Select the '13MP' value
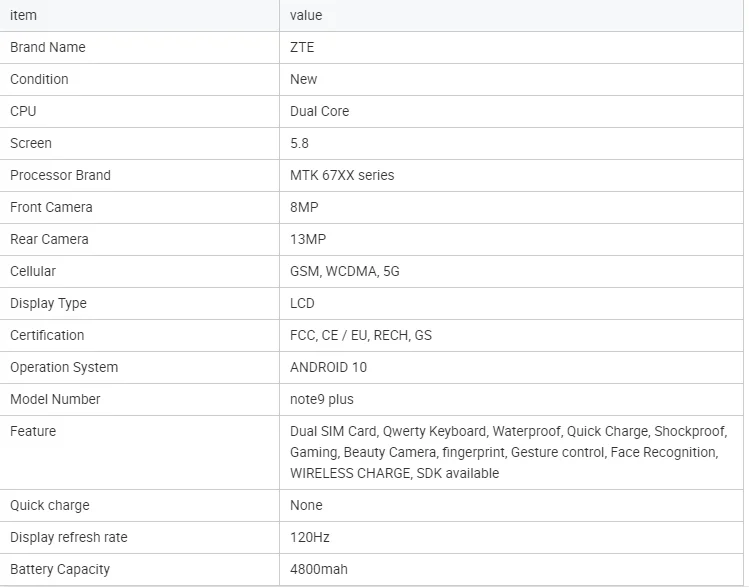The height and width of the screenshot is (587, 749). 308,239
